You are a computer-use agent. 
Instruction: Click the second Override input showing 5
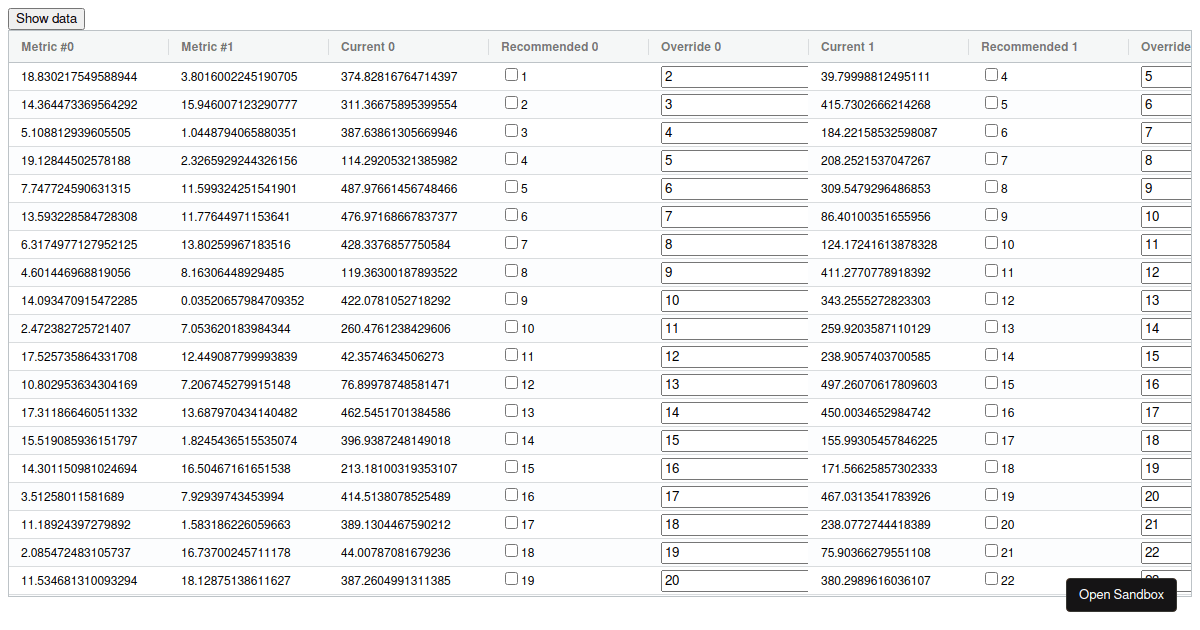pyautogui.click(x=1166, y=76)
